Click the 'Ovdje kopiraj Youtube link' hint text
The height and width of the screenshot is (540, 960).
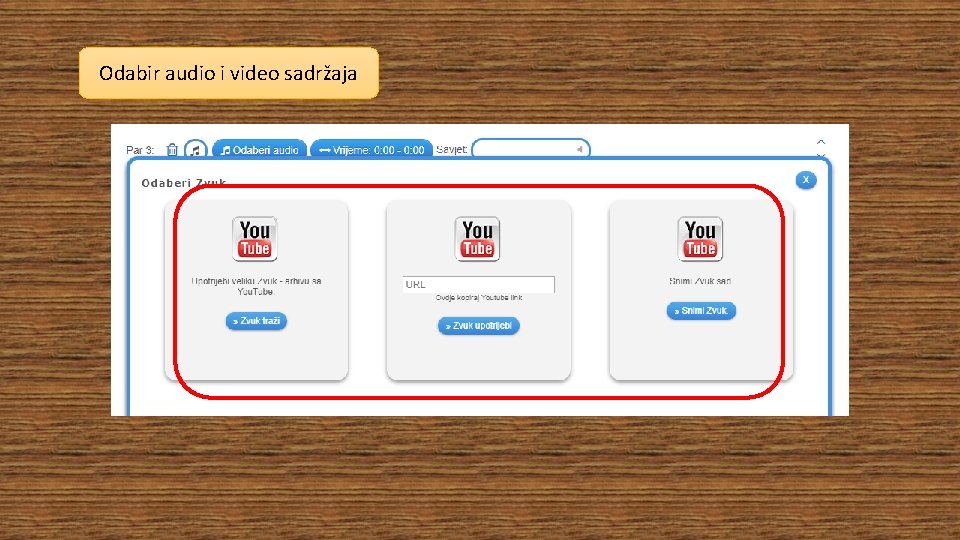tap(479, 298)
